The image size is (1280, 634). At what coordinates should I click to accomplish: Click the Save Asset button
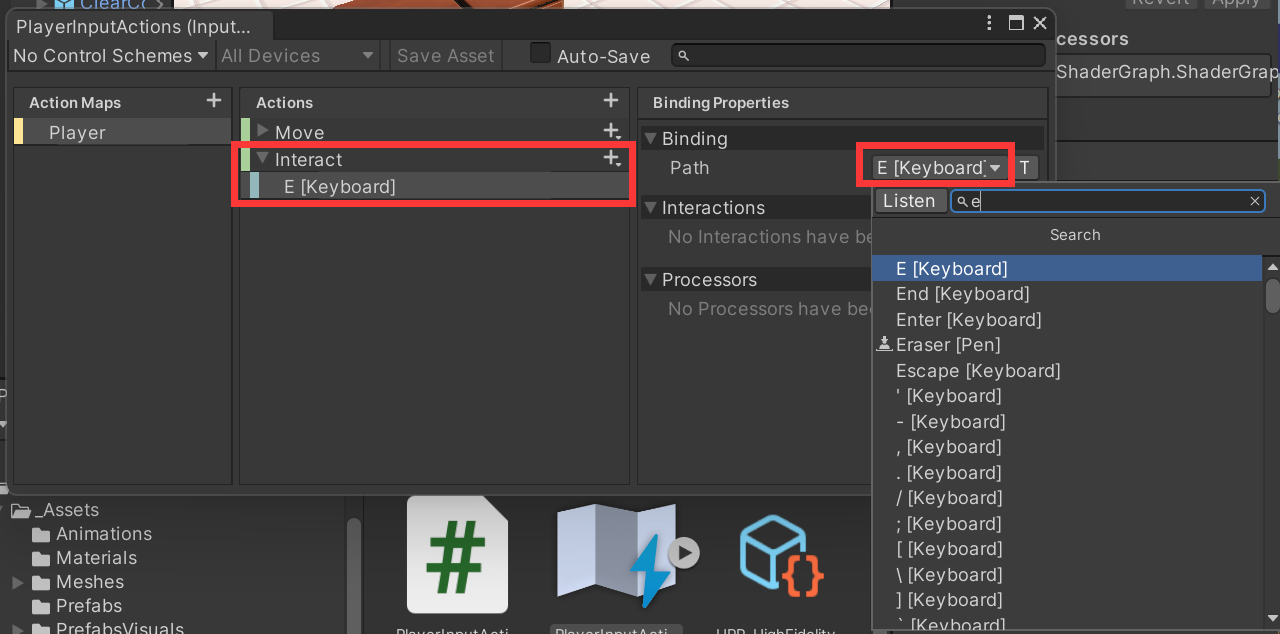445,56
